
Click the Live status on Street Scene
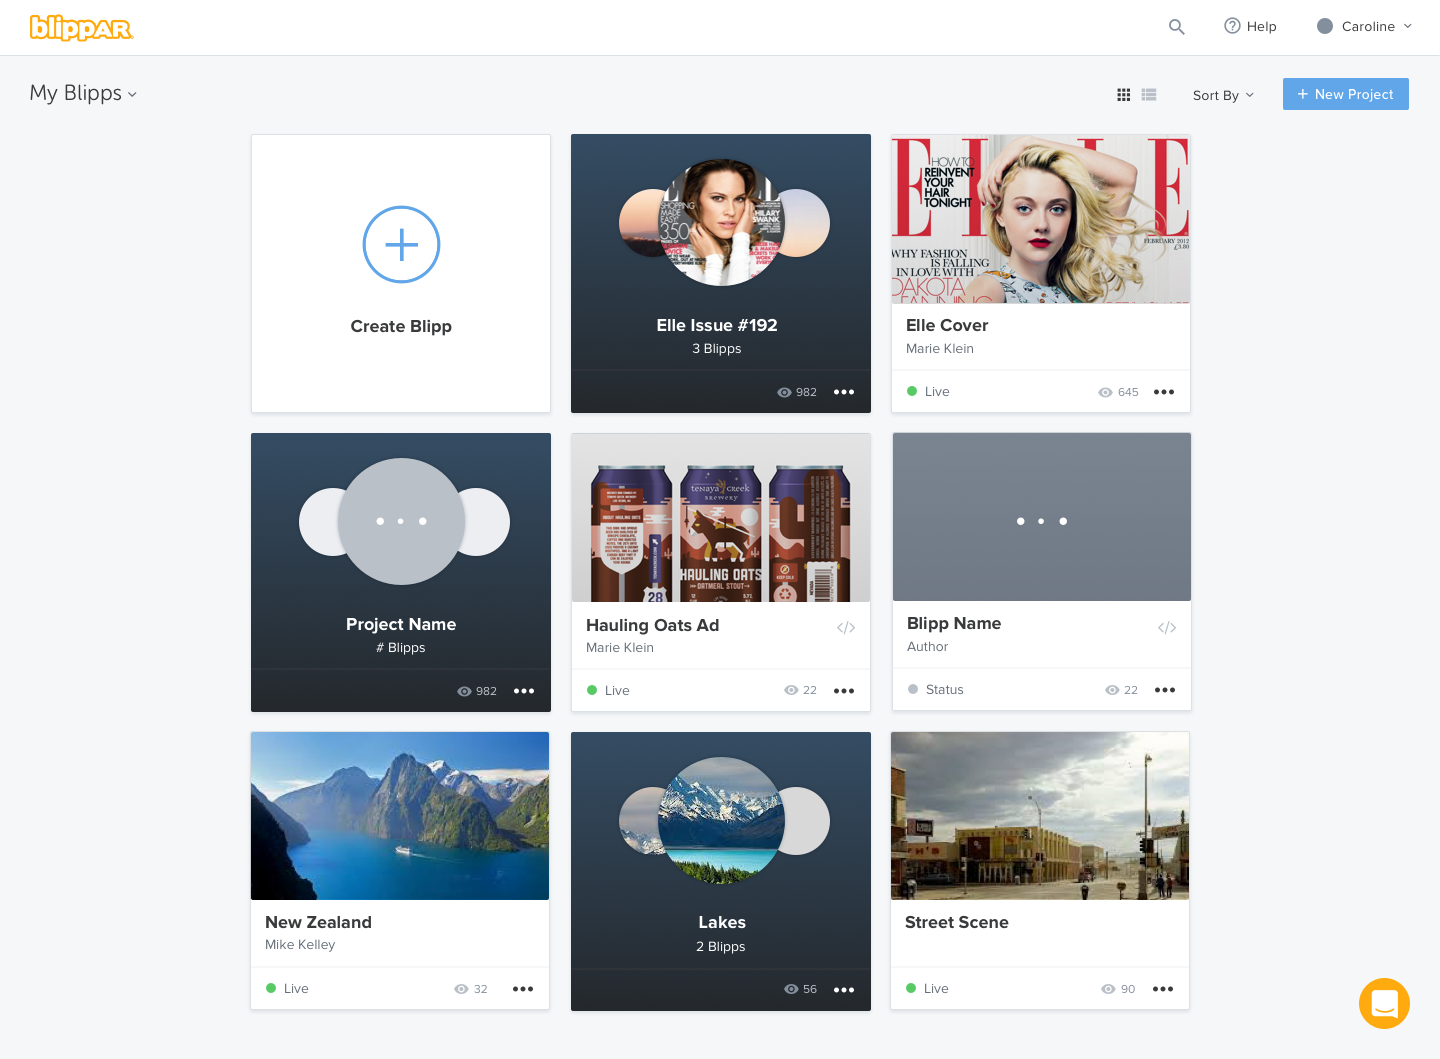(927, 988)
